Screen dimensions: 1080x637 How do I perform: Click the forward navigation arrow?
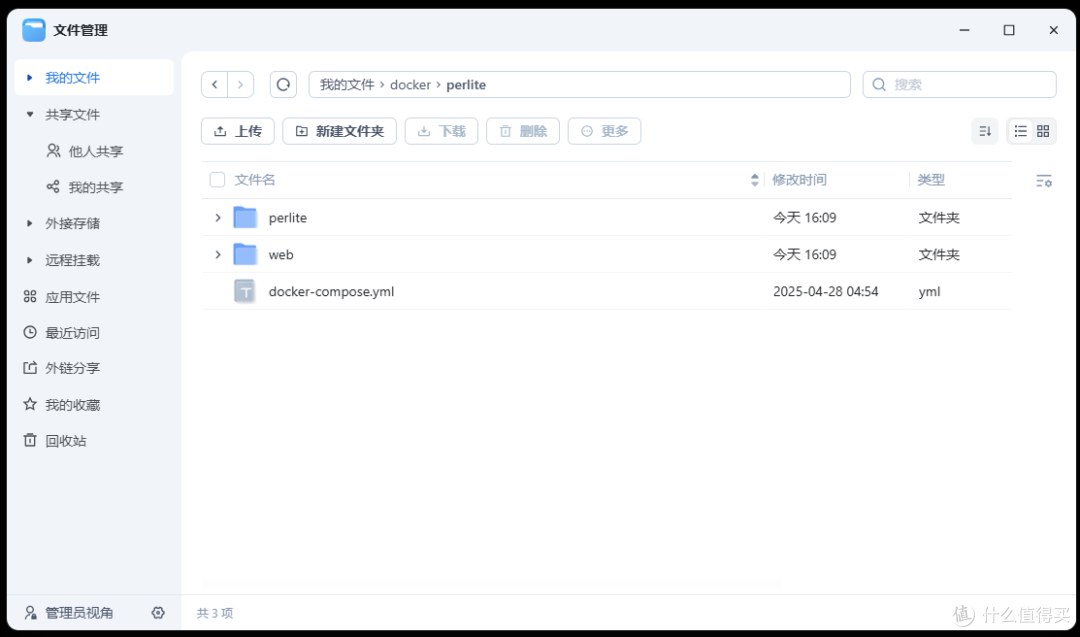click(x=240, y=84)
